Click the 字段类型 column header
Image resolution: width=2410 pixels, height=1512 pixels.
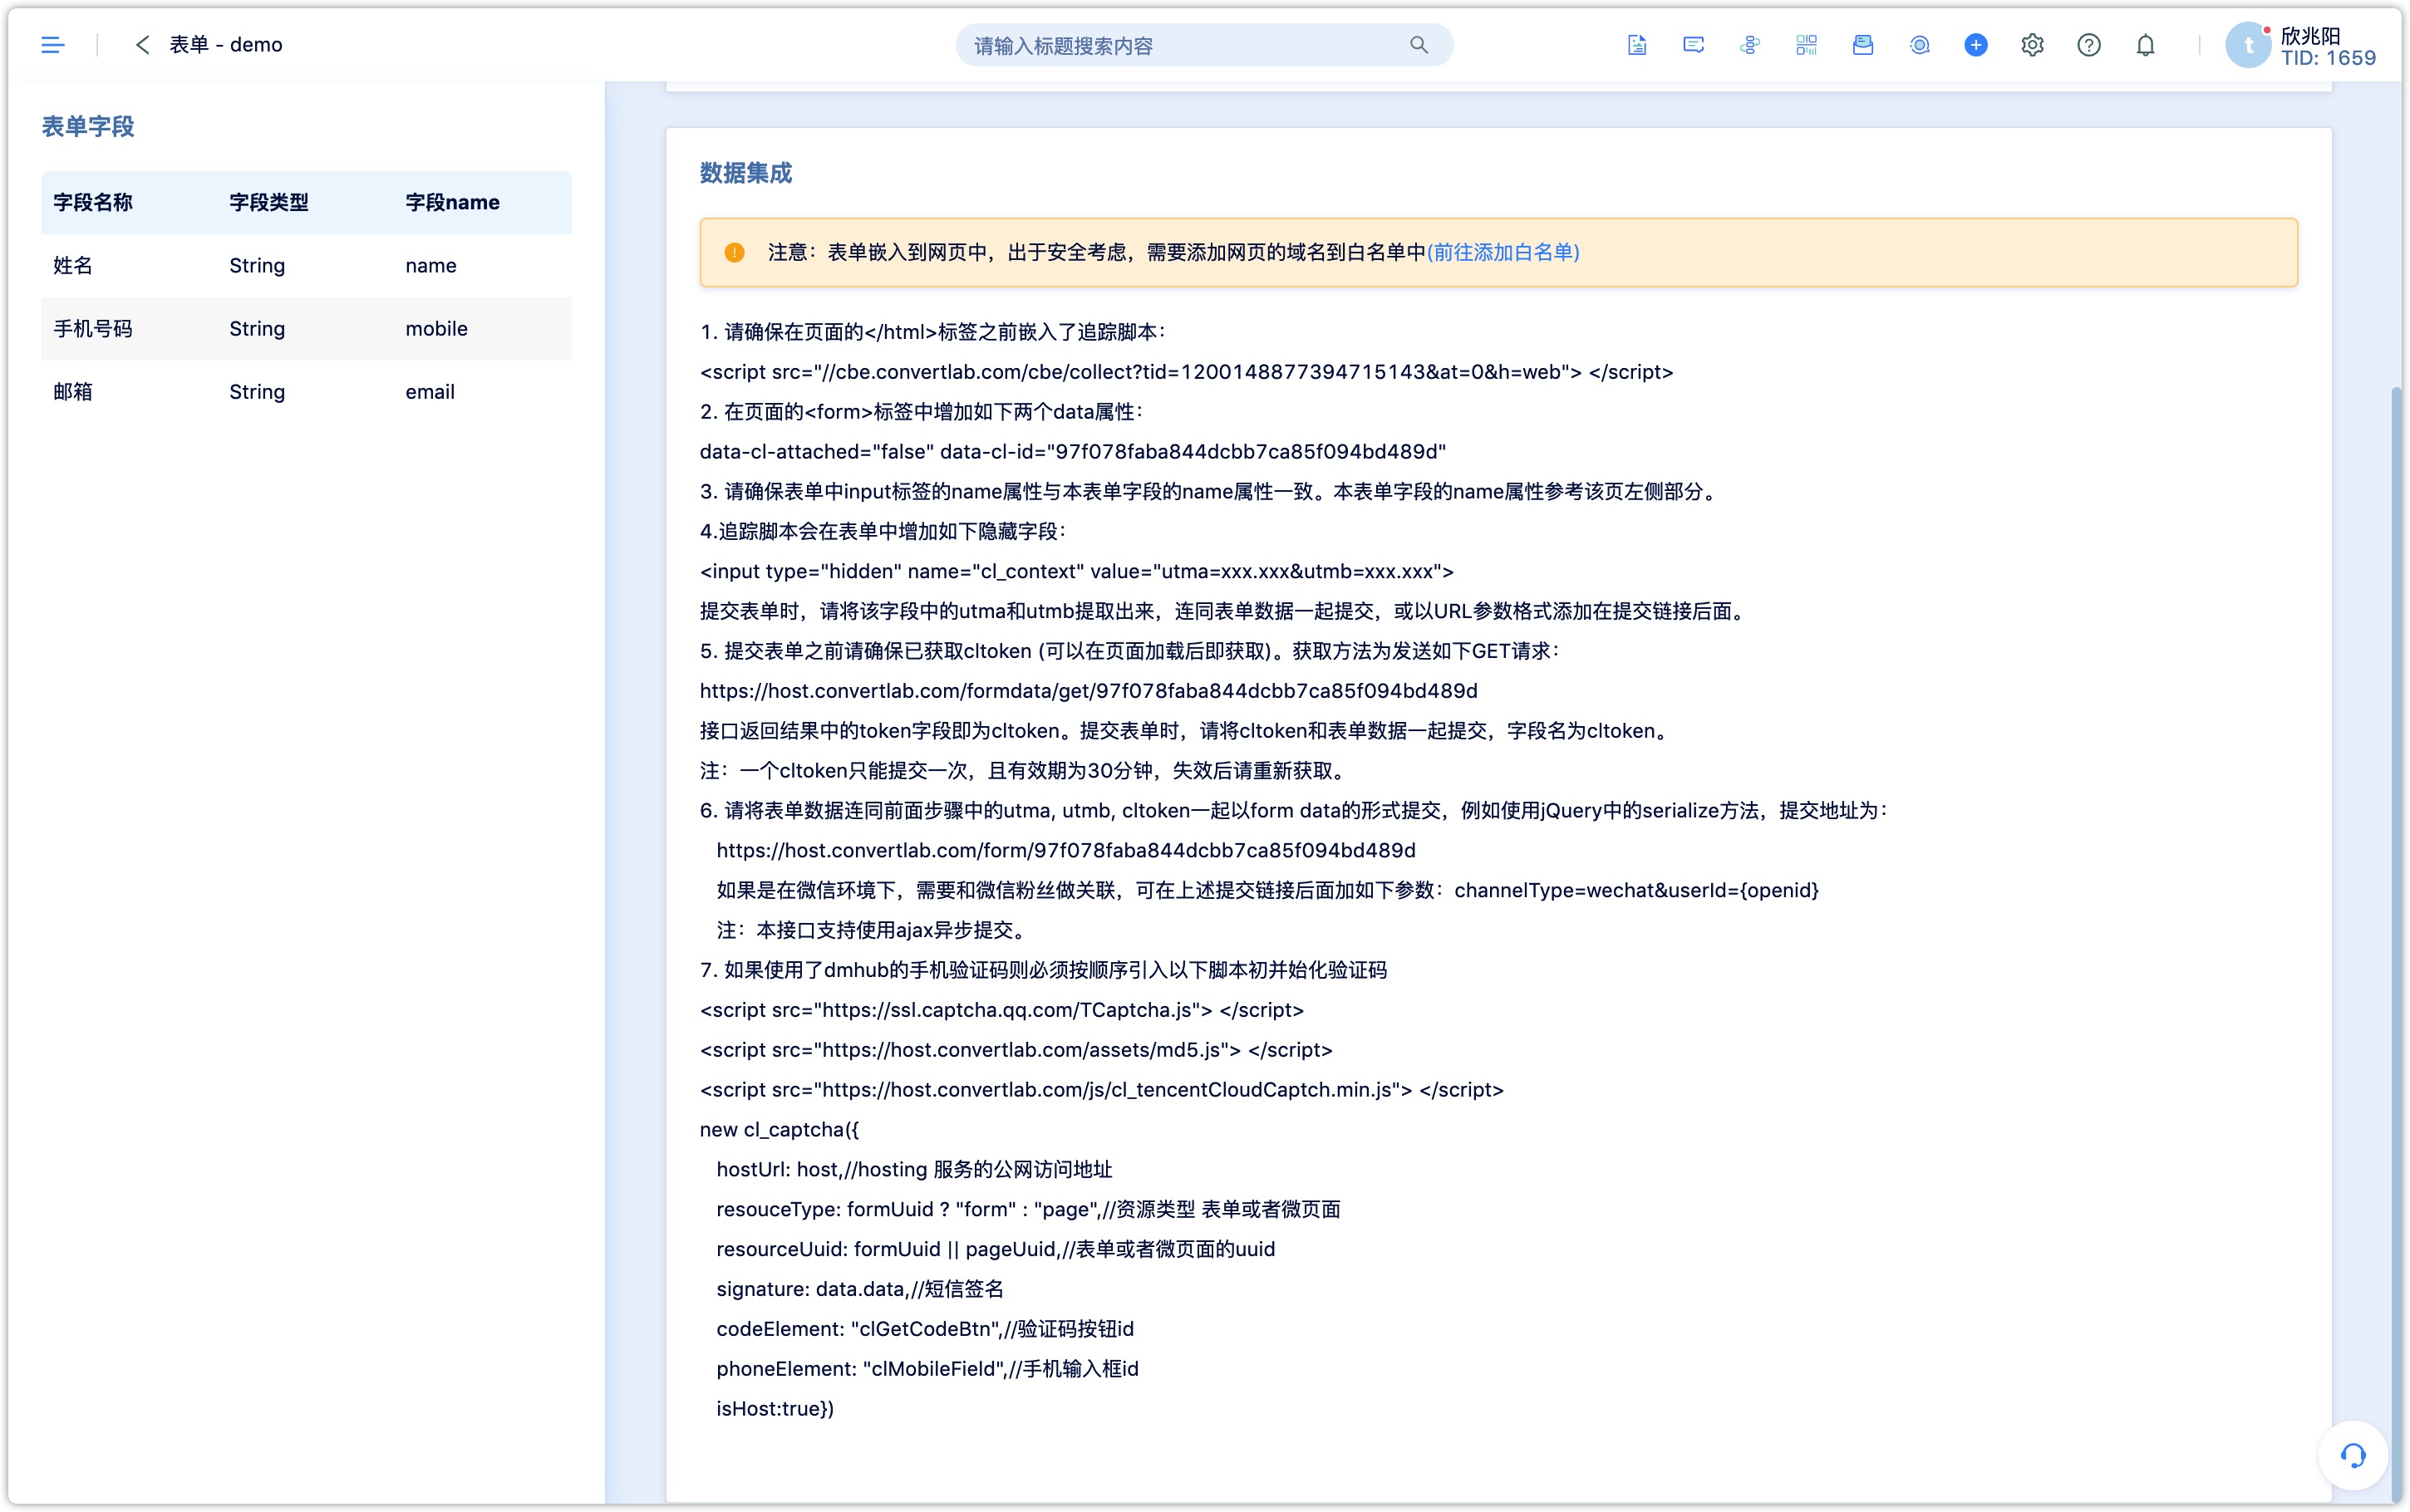(x=269, y=202)
